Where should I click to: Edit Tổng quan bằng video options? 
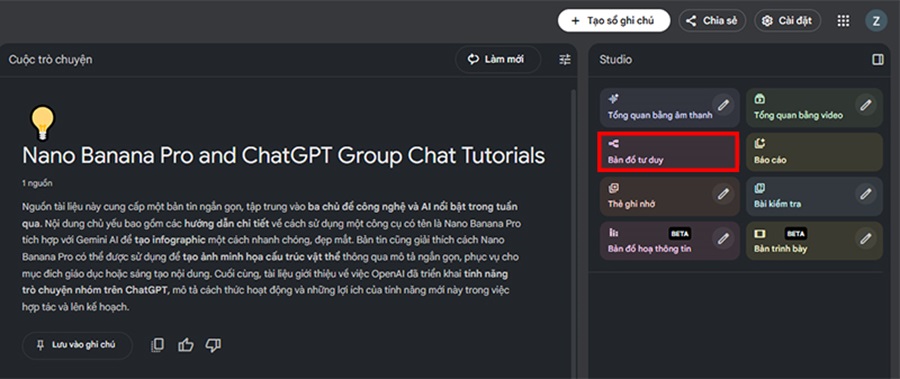(x=866, y=105)
